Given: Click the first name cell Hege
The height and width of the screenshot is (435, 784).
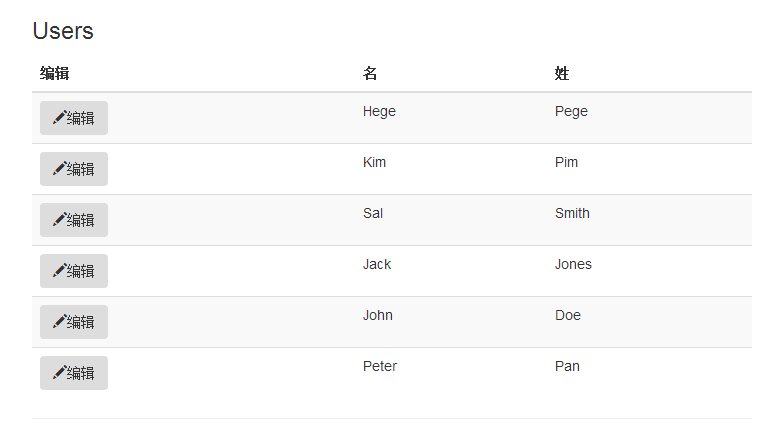Looking at the screenshot, I should (x=379, y=111).
